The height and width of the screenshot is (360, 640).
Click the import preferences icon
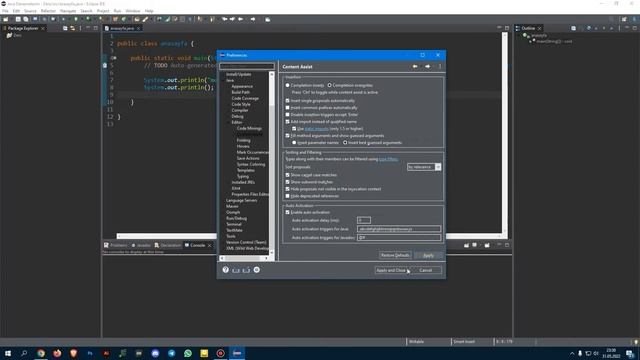coord(236,270)
